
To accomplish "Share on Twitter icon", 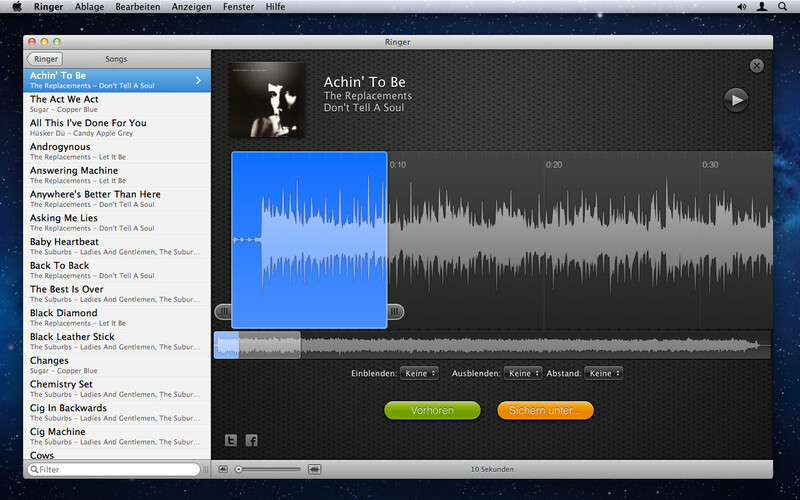I will pyautogui.click(x=231, y=440).
